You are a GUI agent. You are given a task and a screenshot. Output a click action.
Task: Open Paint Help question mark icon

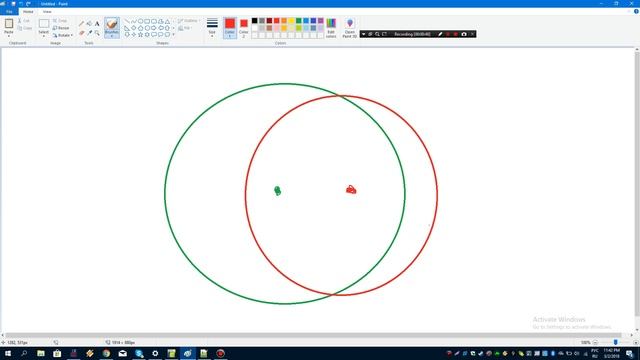[x=636, y=11]
